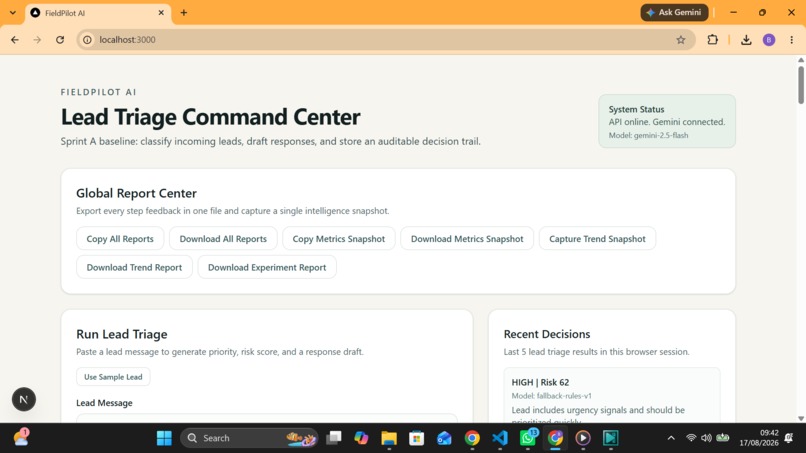Reload the localhost page

pyautogui.click(x=60, y=40)
